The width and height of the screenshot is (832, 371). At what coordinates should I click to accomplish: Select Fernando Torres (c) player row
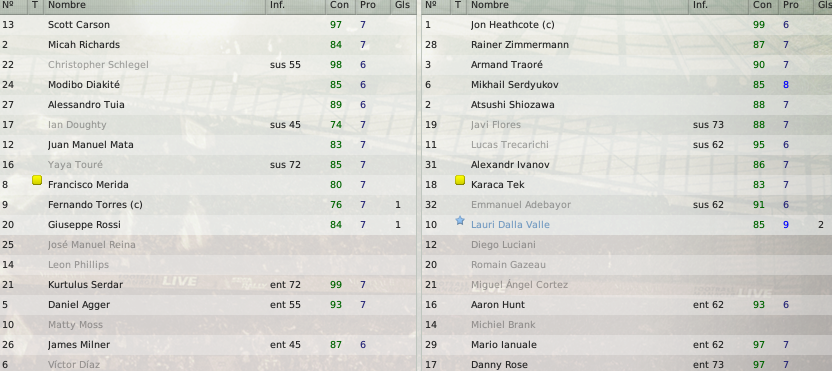(208, 205)
